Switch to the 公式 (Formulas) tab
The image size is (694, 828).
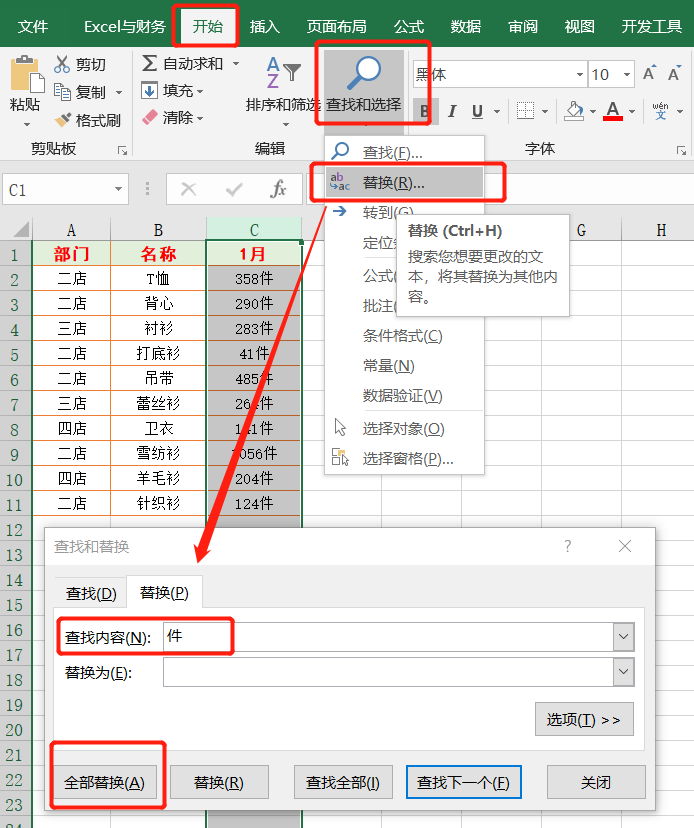409,26
